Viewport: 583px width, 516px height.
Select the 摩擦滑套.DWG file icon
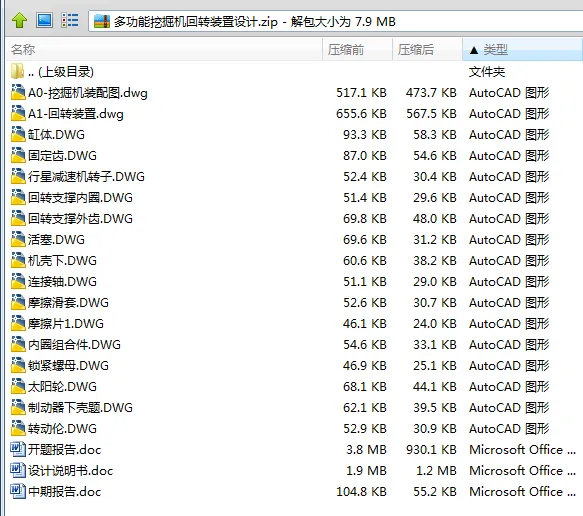[18, 302]
